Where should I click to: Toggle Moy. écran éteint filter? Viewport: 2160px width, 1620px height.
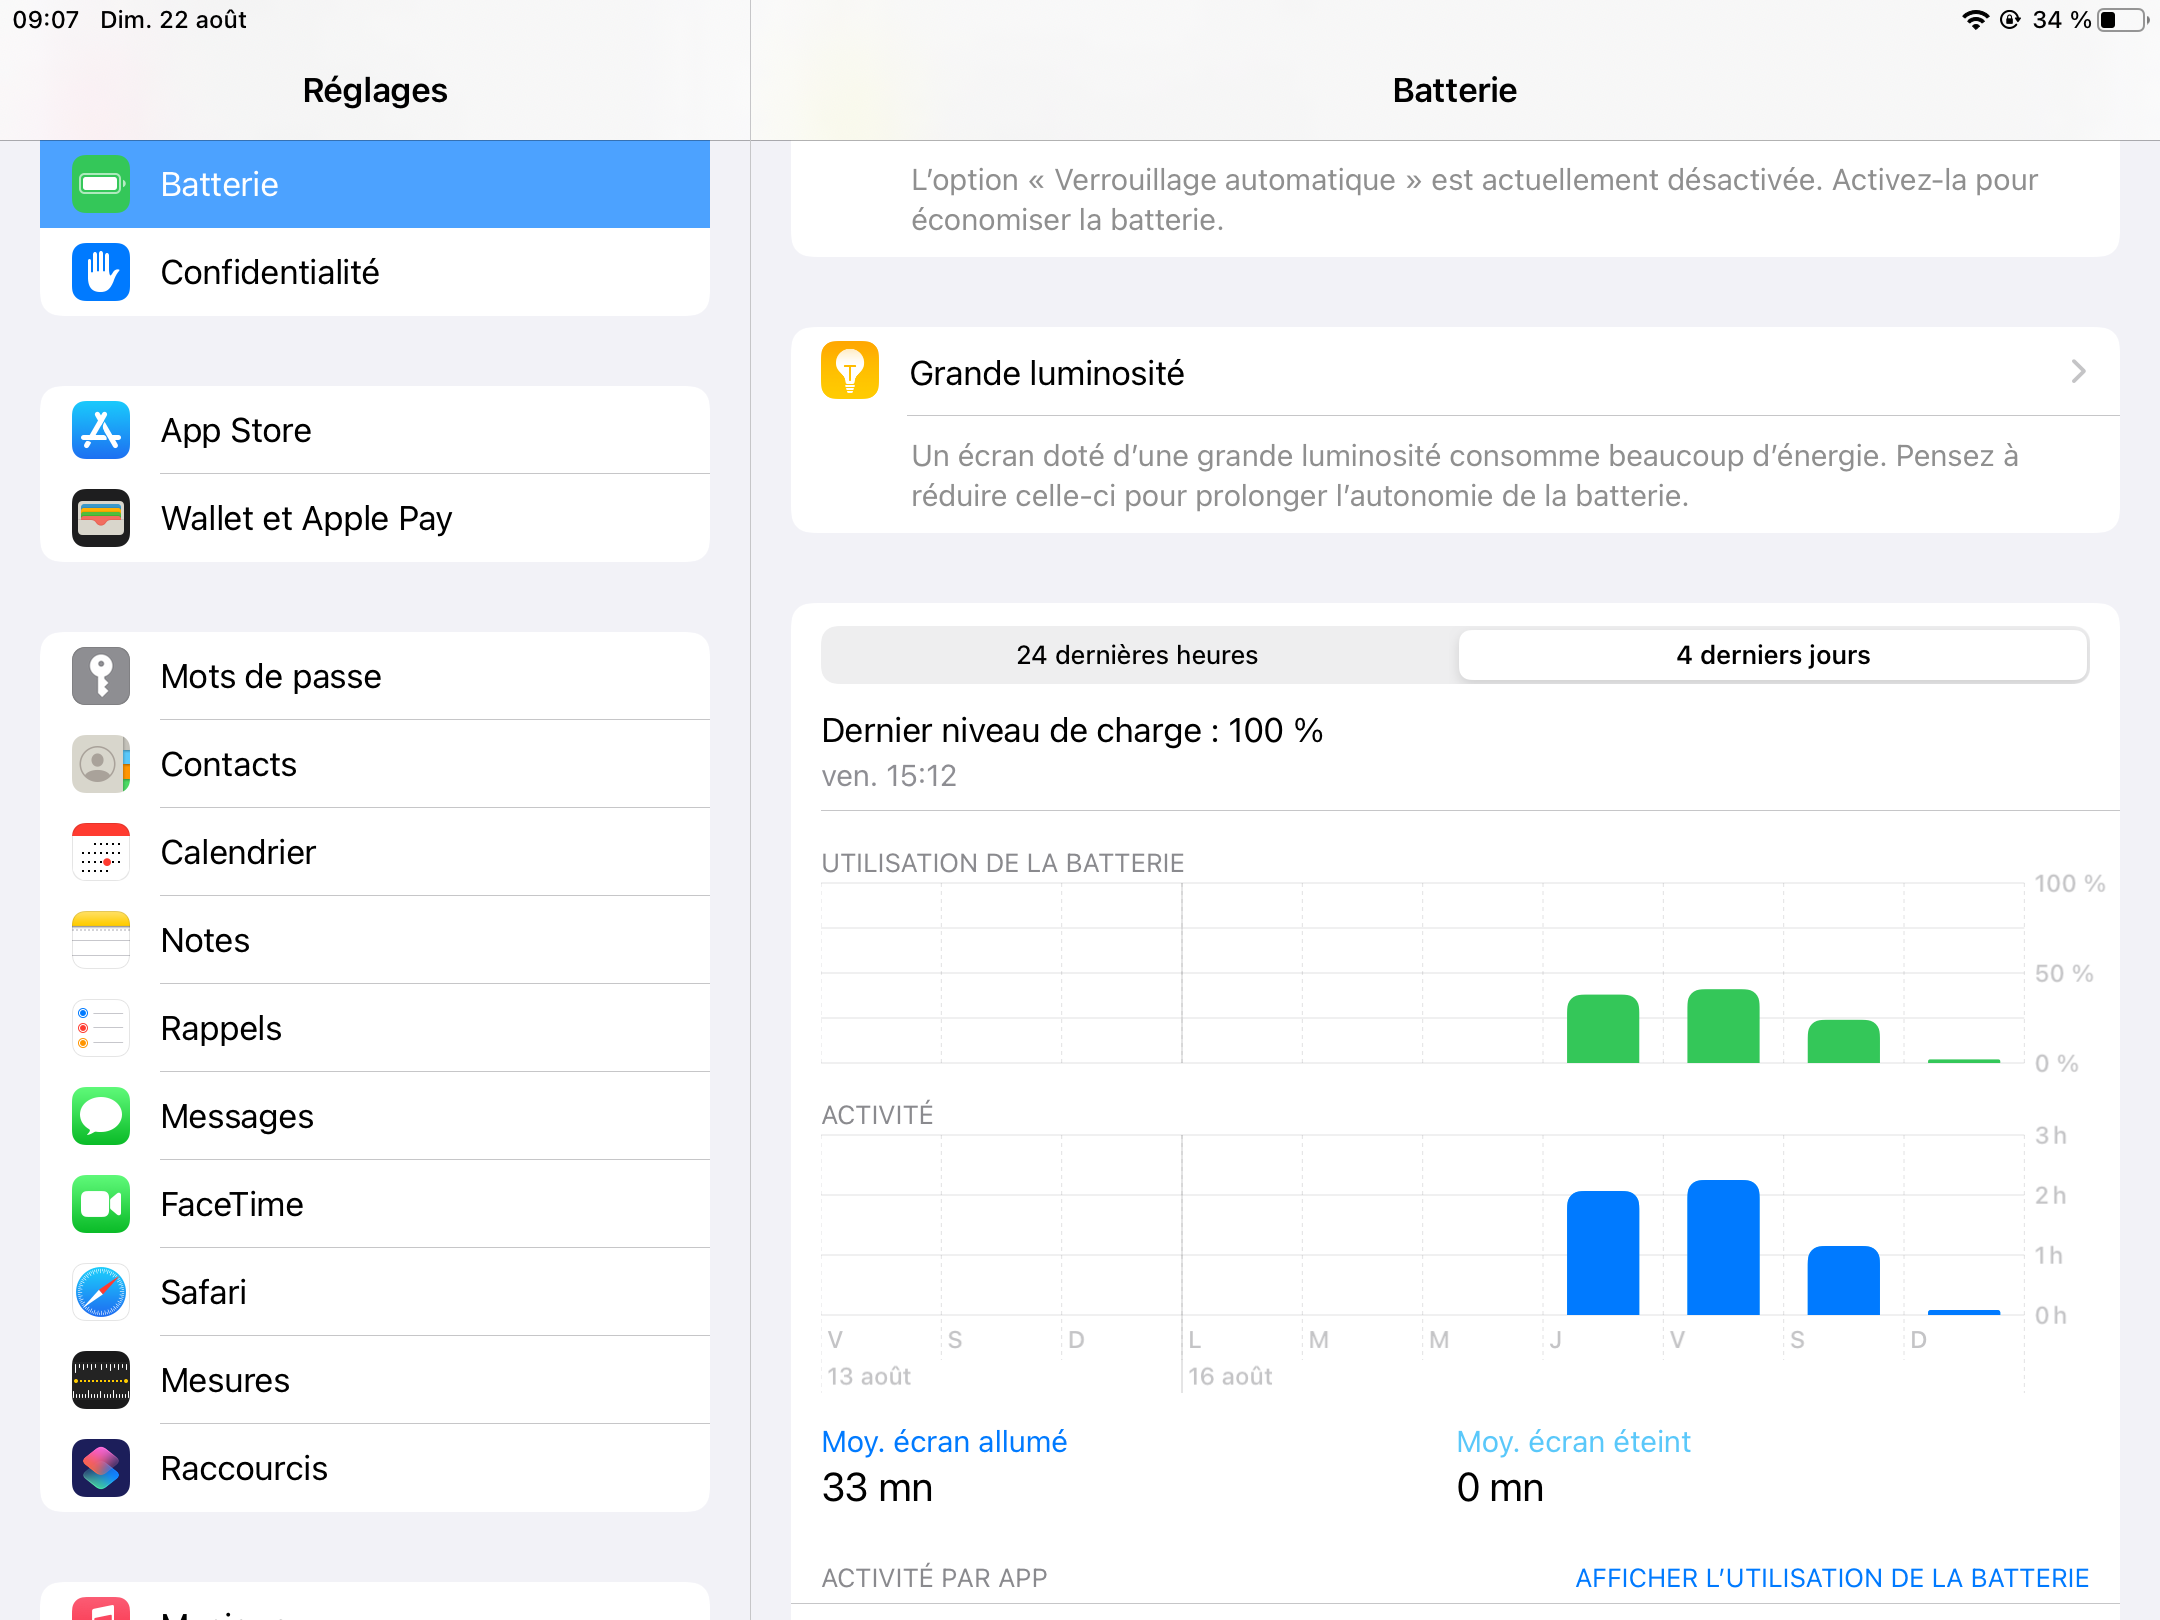1573,1442
